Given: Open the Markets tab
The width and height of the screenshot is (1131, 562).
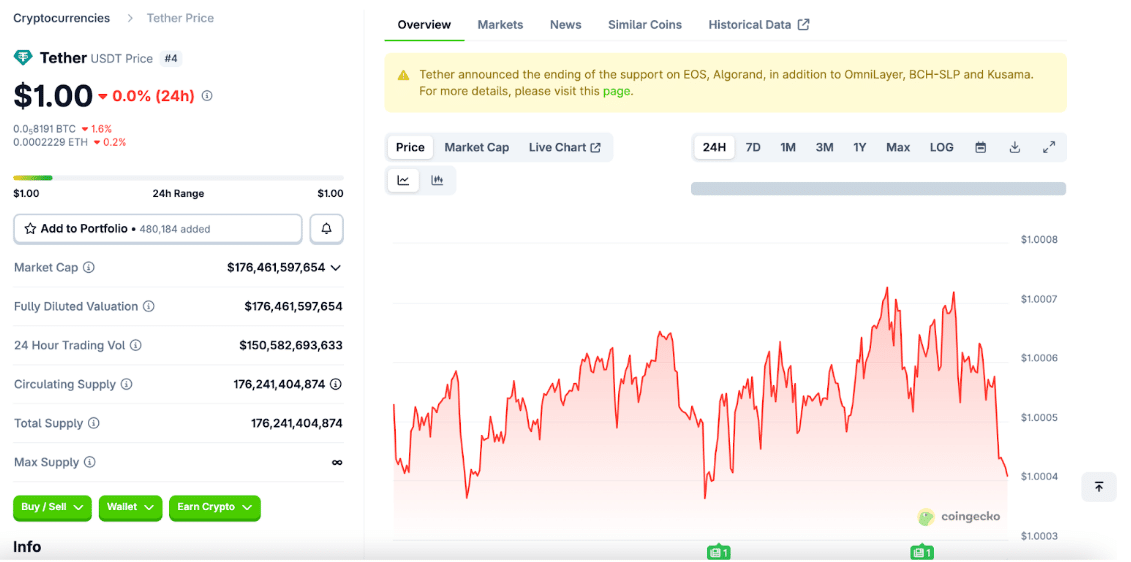Looking at the screenshot, I should coord(500,25).
